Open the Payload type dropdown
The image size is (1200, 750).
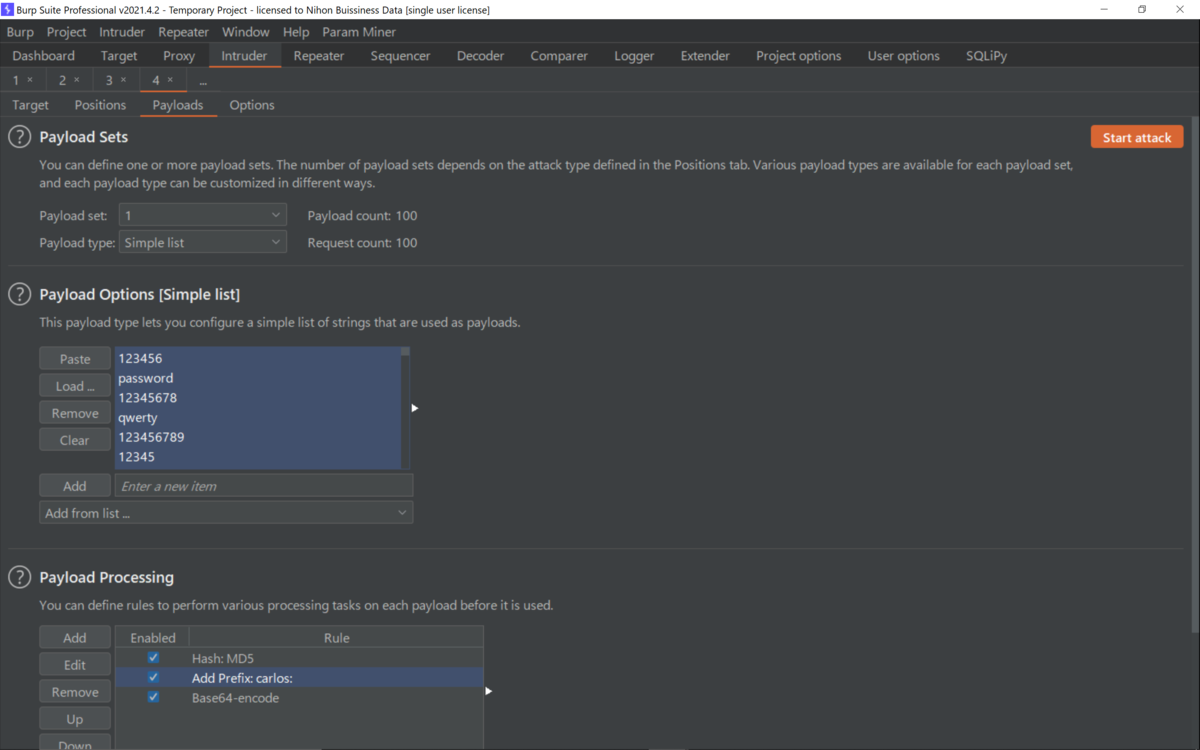point(203,242)
